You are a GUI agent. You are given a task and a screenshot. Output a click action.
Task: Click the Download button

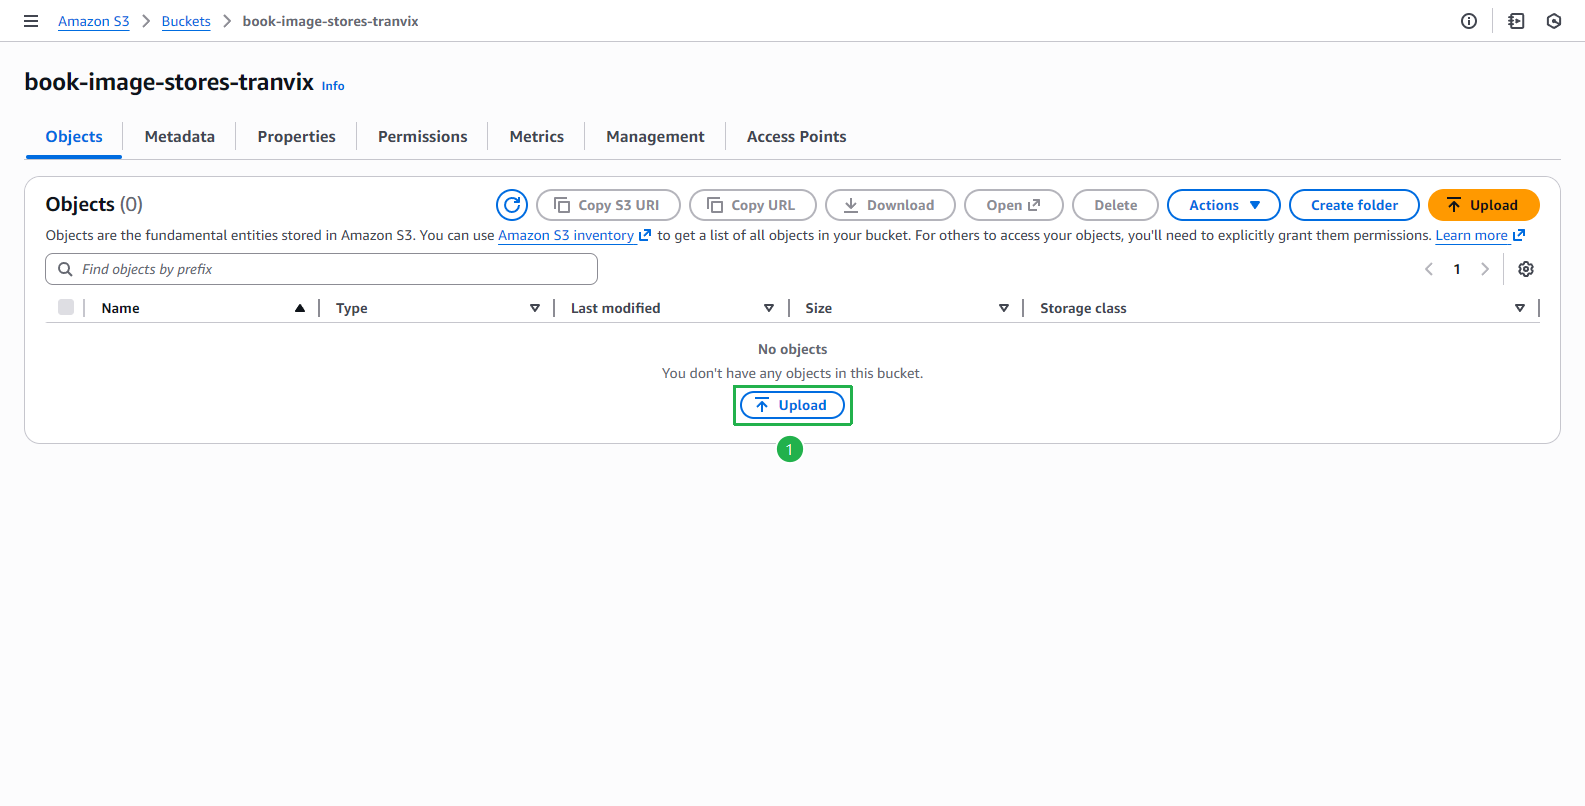(x=890, y=205)
